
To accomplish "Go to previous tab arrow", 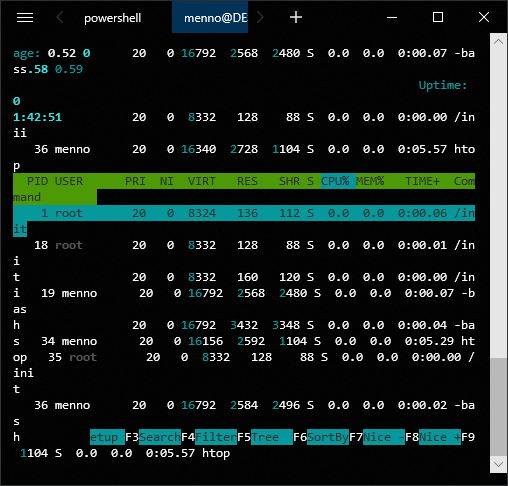I will pos(60,17).
